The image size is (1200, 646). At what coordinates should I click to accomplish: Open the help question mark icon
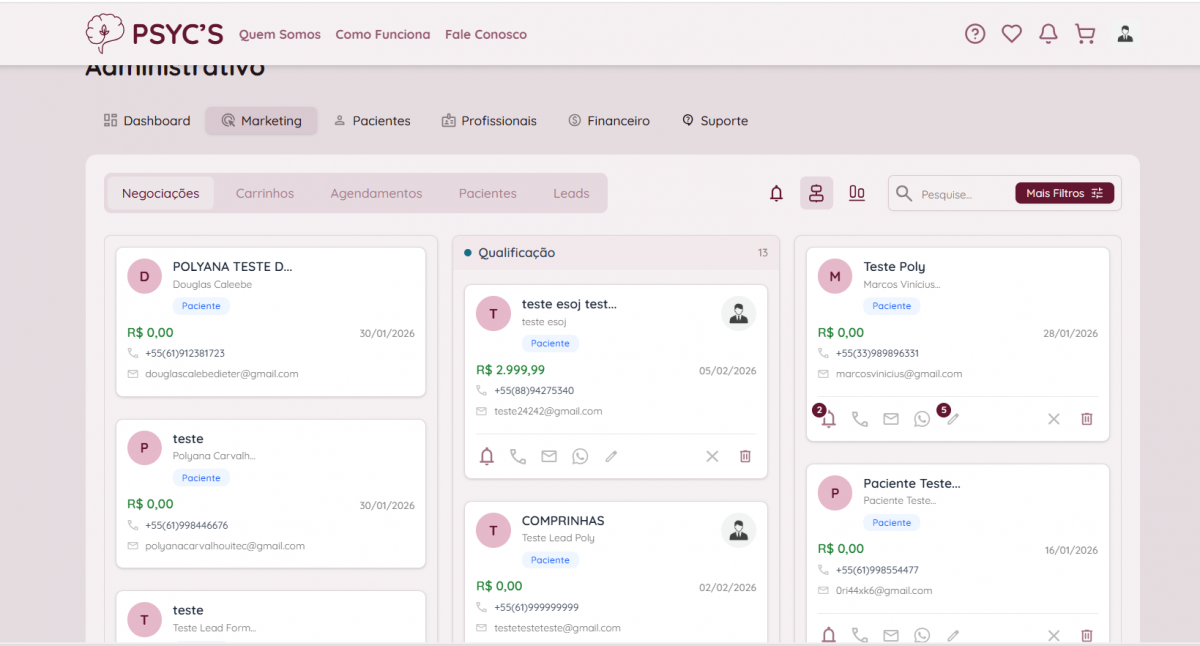click(x=975, y=34)
